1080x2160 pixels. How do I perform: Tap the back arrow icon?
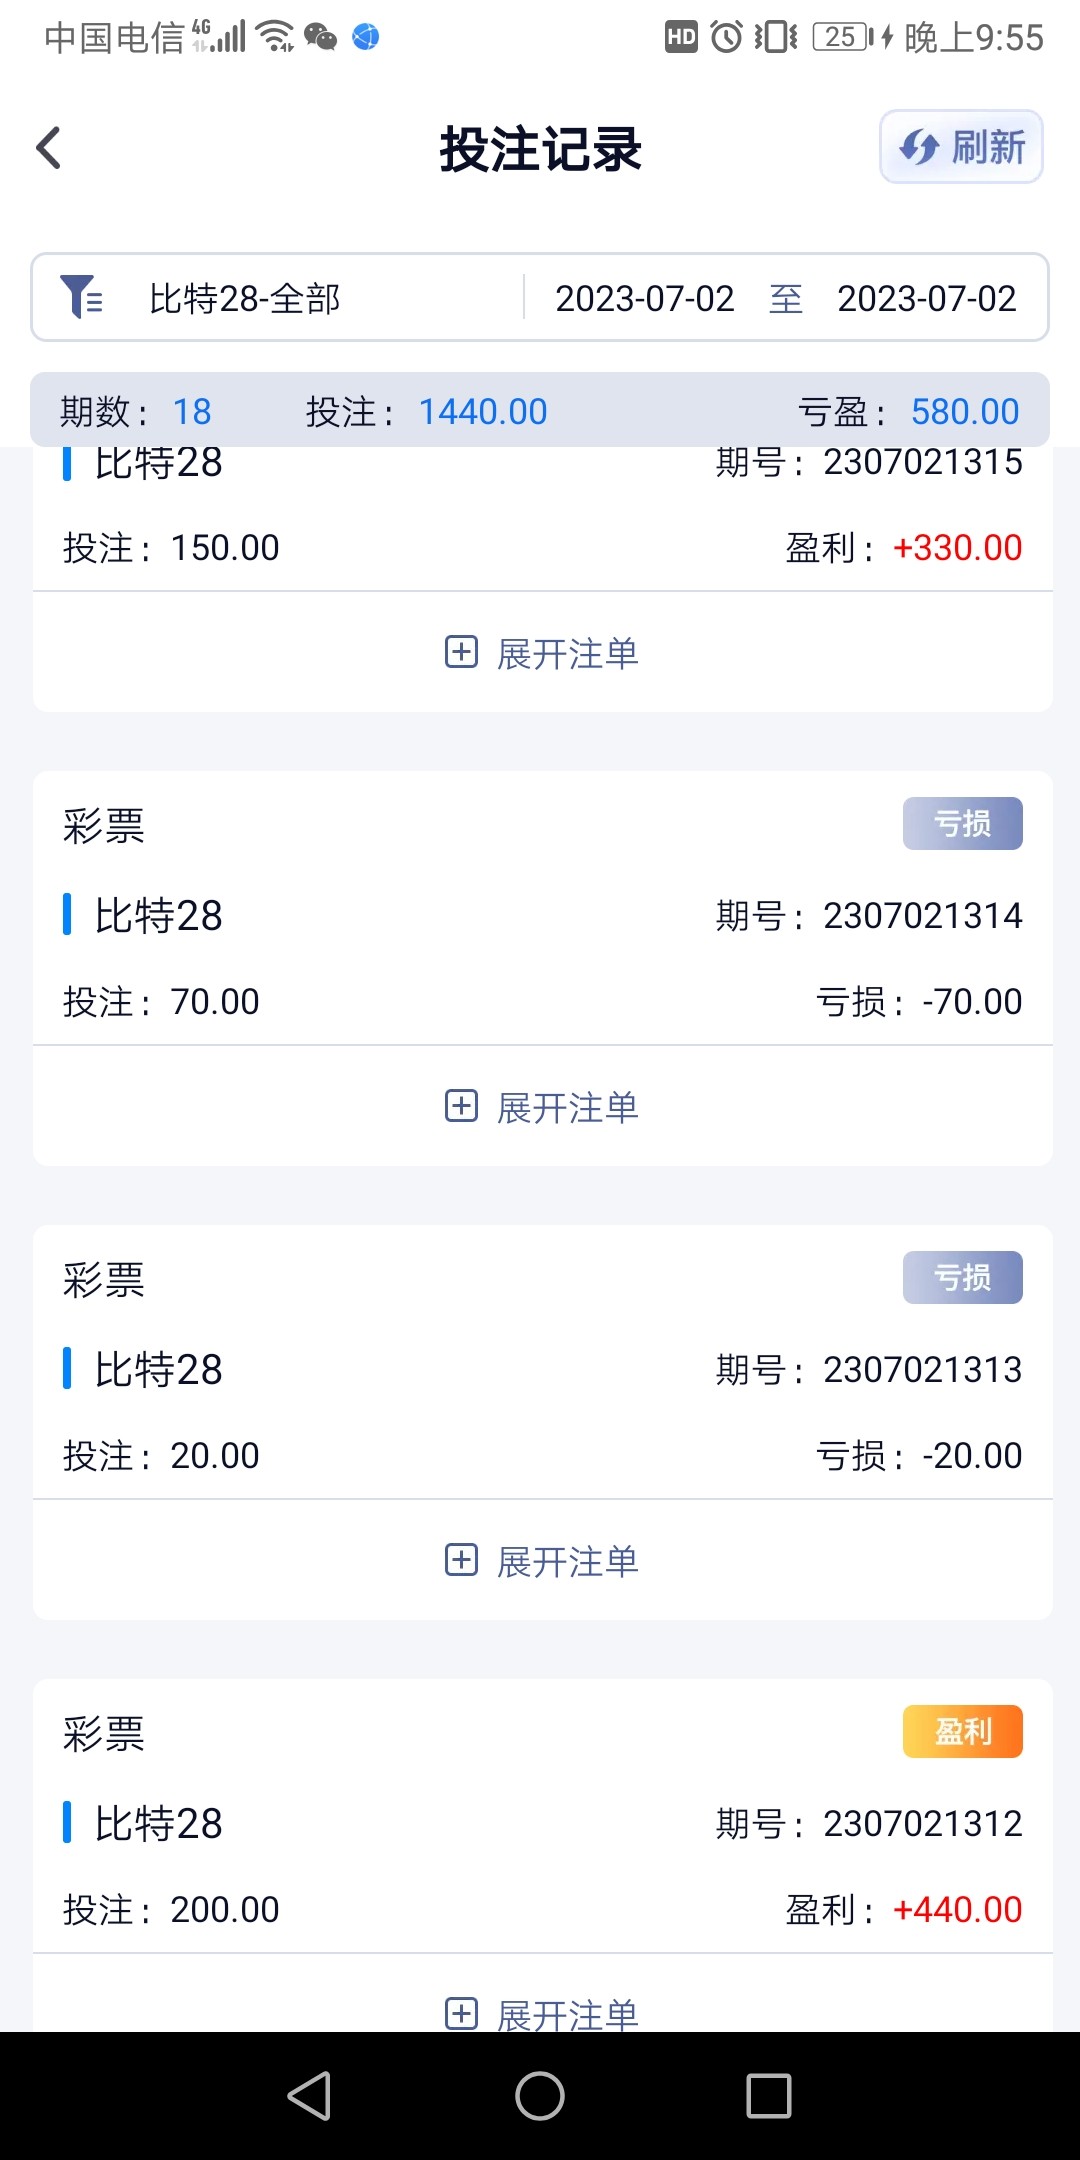pyautogui.click(x=49, y=148)
